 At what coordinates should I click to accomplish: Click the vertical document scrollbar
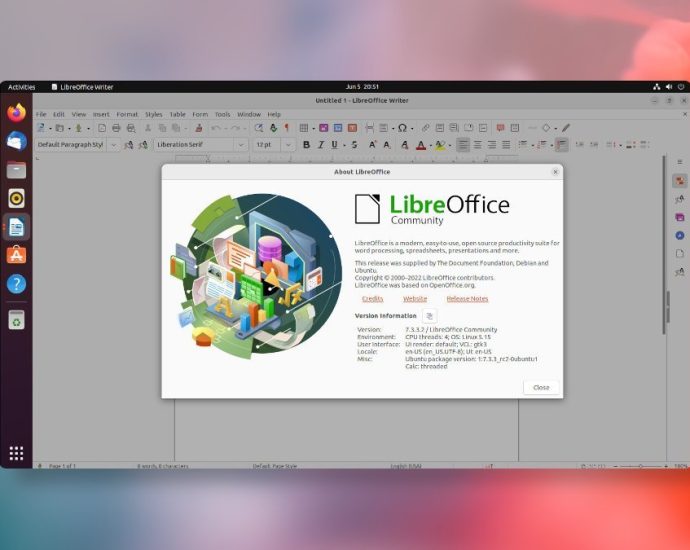coord(664,246)
